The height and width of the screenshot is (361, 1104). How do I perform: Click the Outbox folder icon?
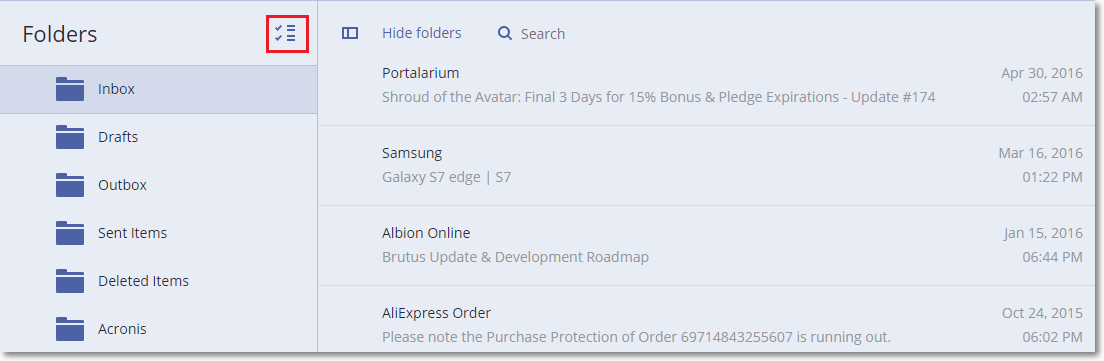click(x=70, y=185)
